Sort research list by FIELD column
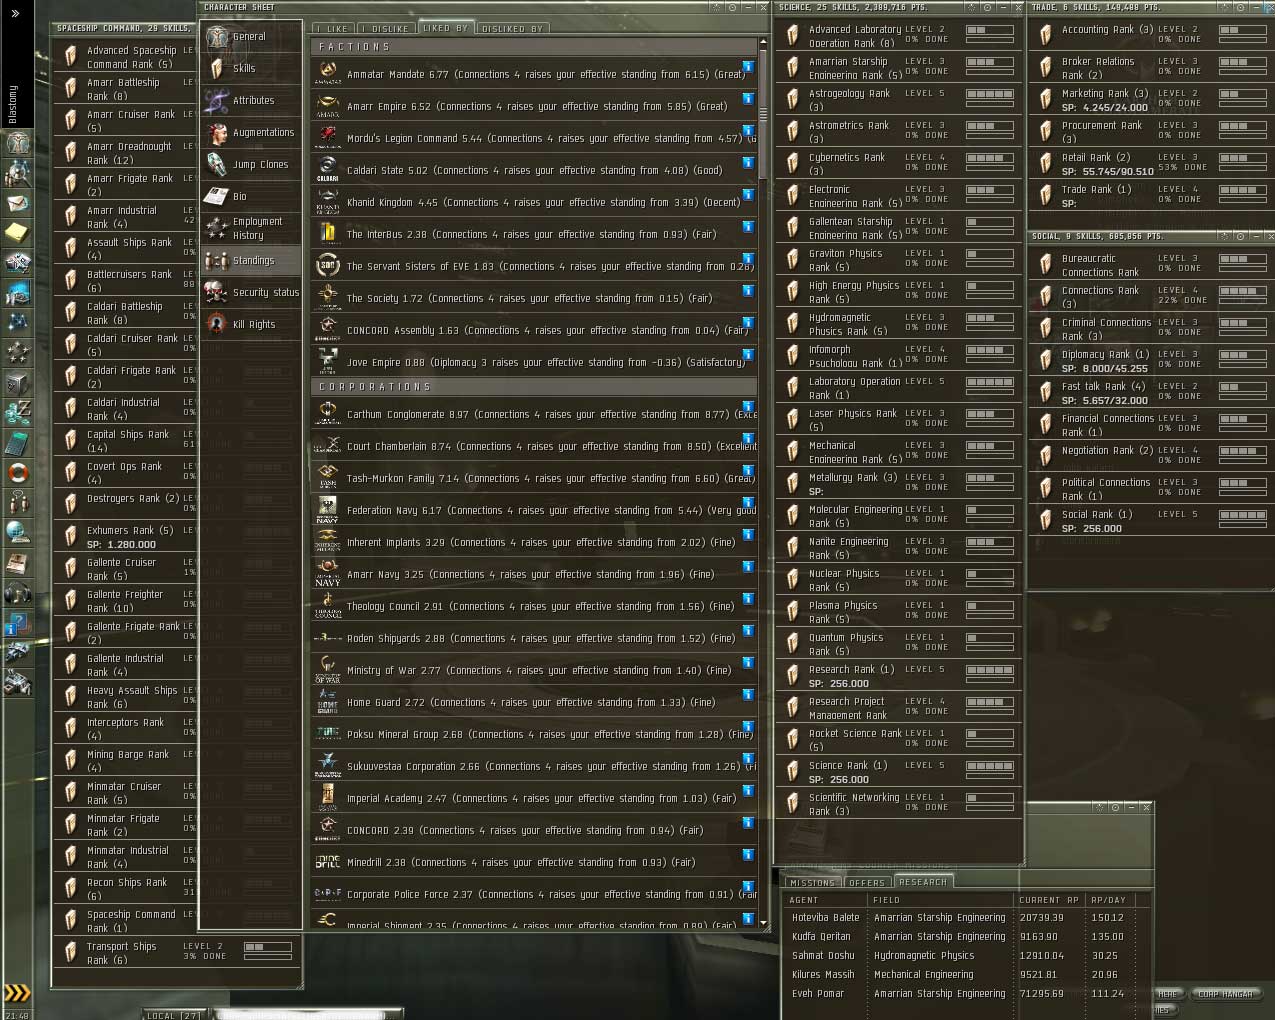This screenshot has width=1275, height=1020. pos(941,899)
